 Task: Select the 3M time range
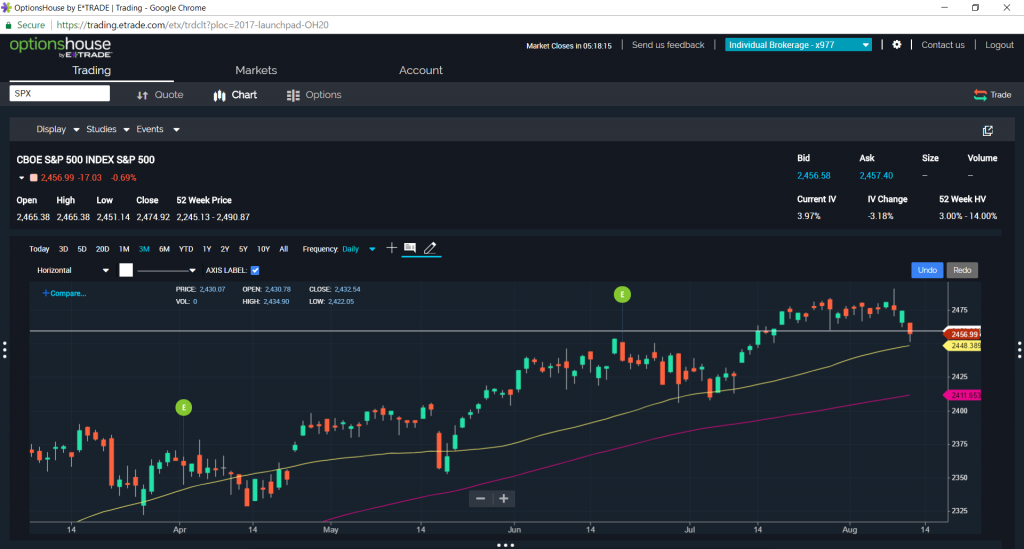pyautogui.click(x=144, y=249)
